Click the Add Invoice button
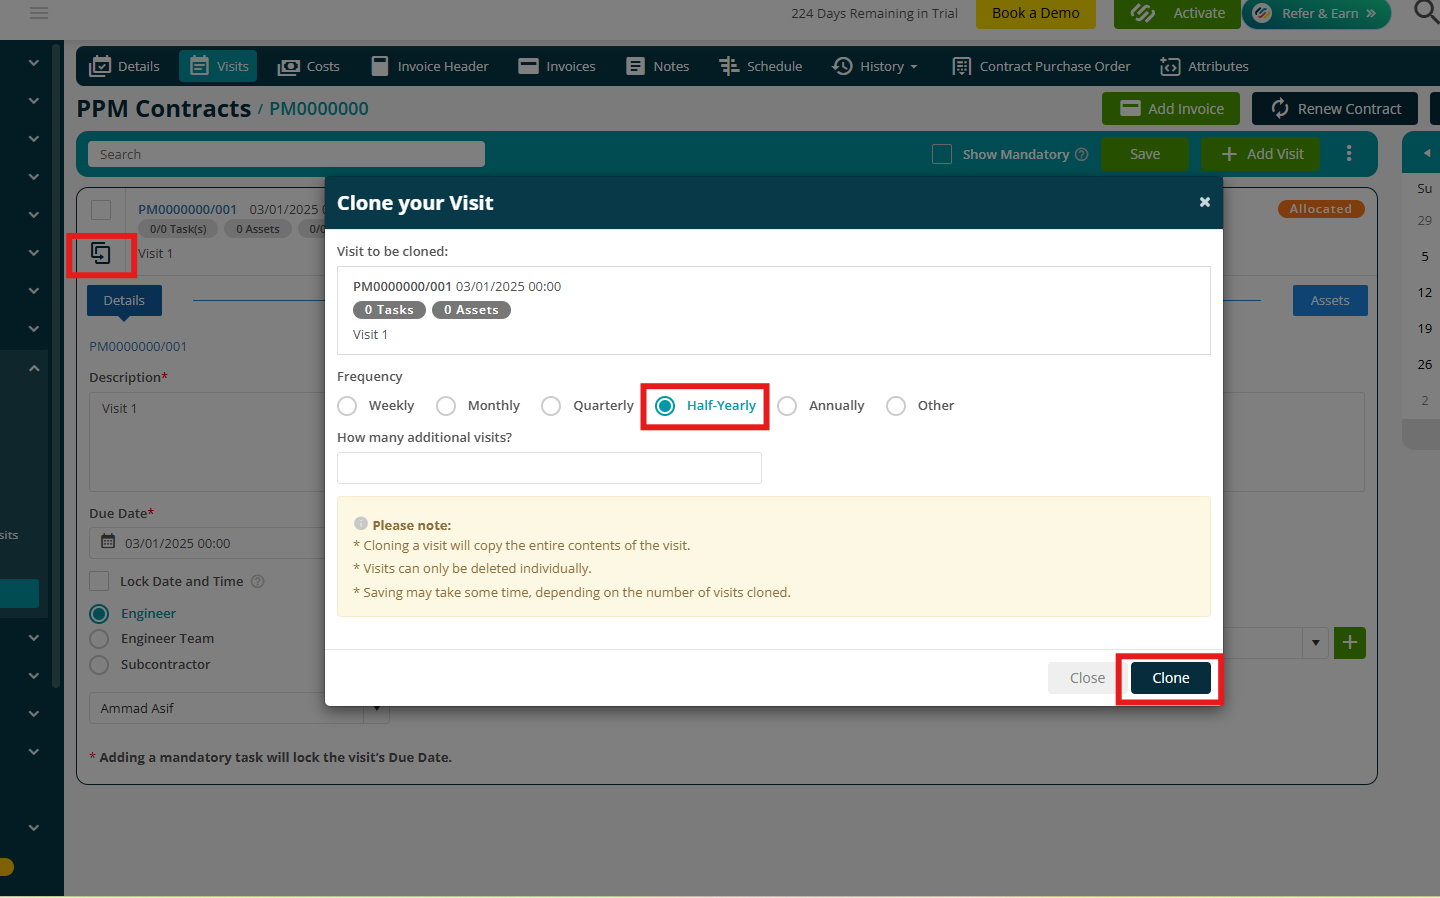The width and height of the screenshot is (1440, 898). pyautogui.click(x=1171, y=109)
